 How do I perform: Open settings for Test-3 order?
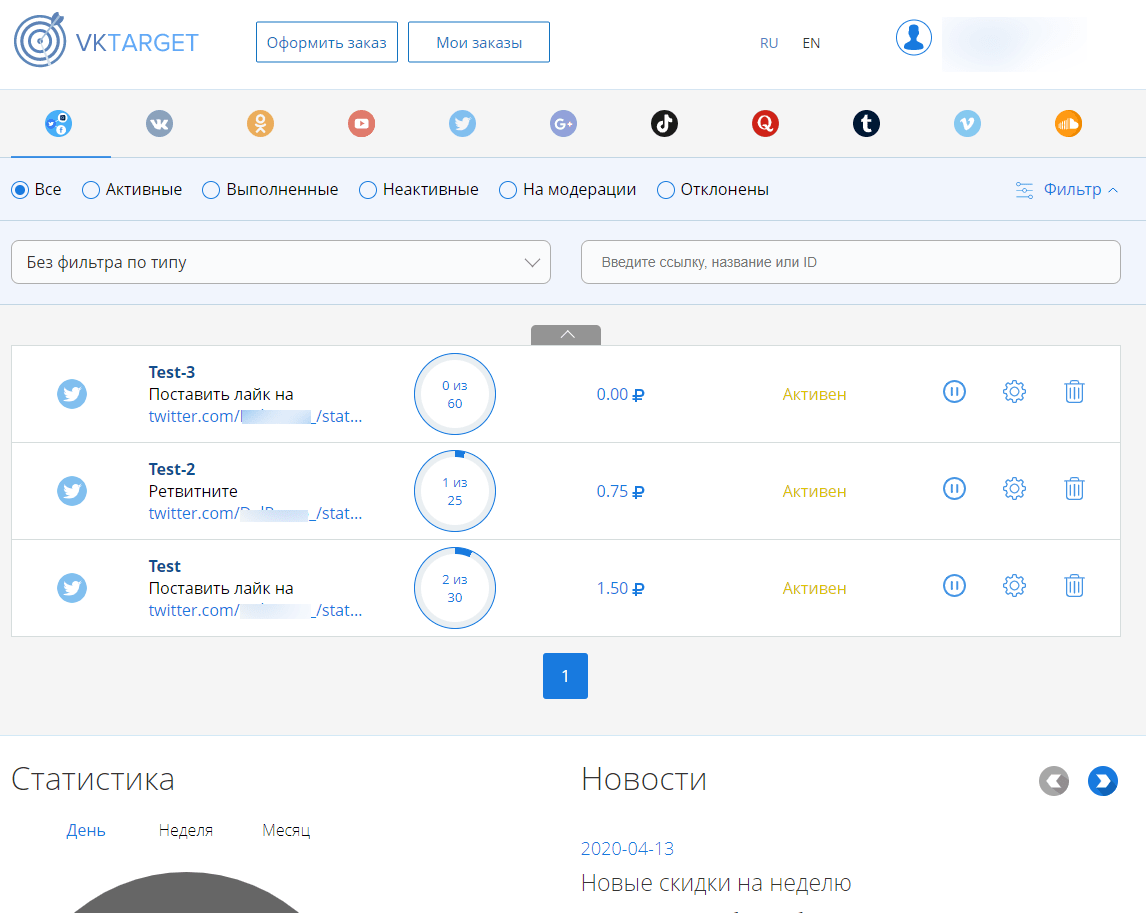(1014, 392)
